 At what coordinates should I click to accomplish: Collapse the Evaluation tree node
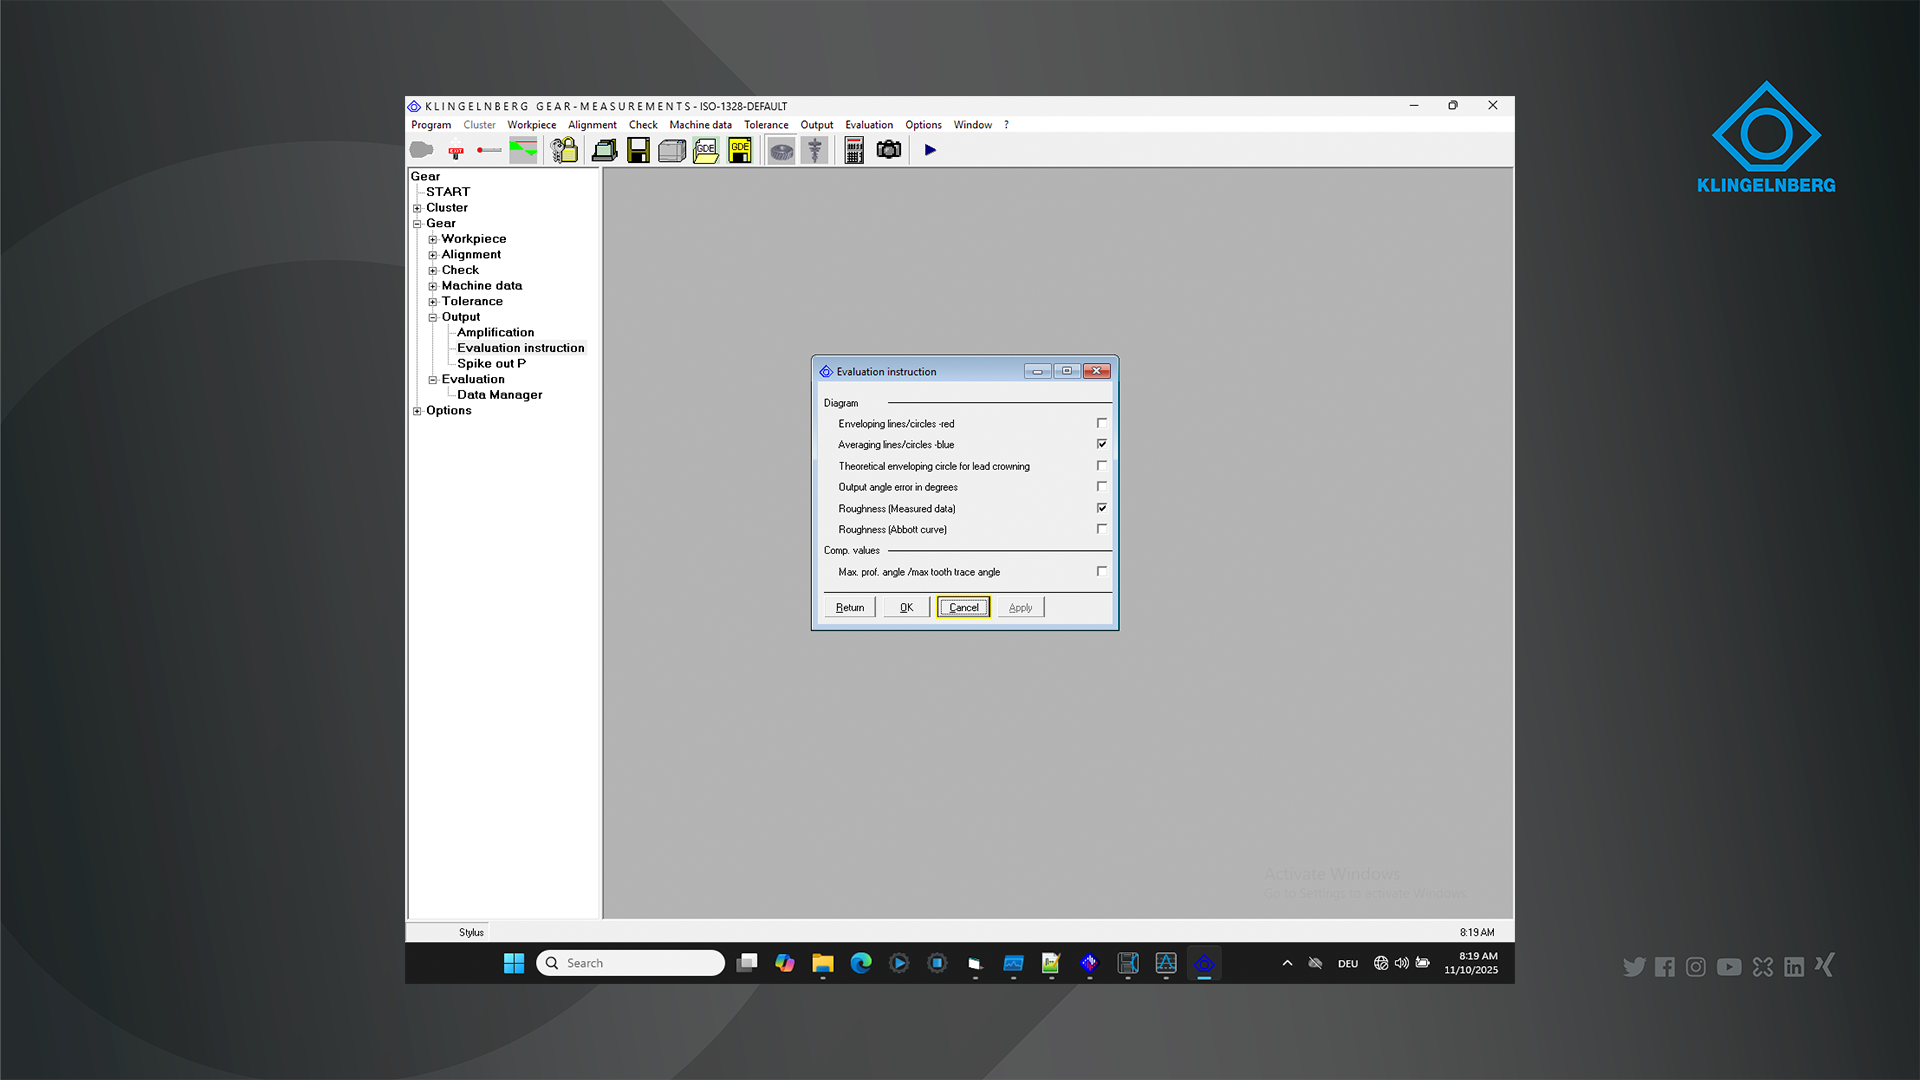click(433, 380)
